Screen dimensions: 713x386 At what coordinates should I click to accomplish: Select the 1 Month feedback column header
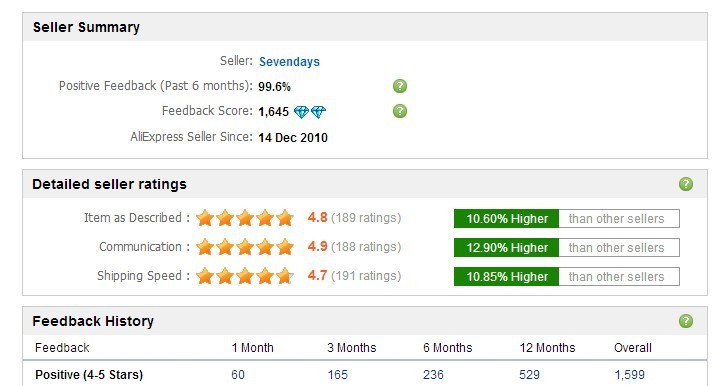coord(252,348)
